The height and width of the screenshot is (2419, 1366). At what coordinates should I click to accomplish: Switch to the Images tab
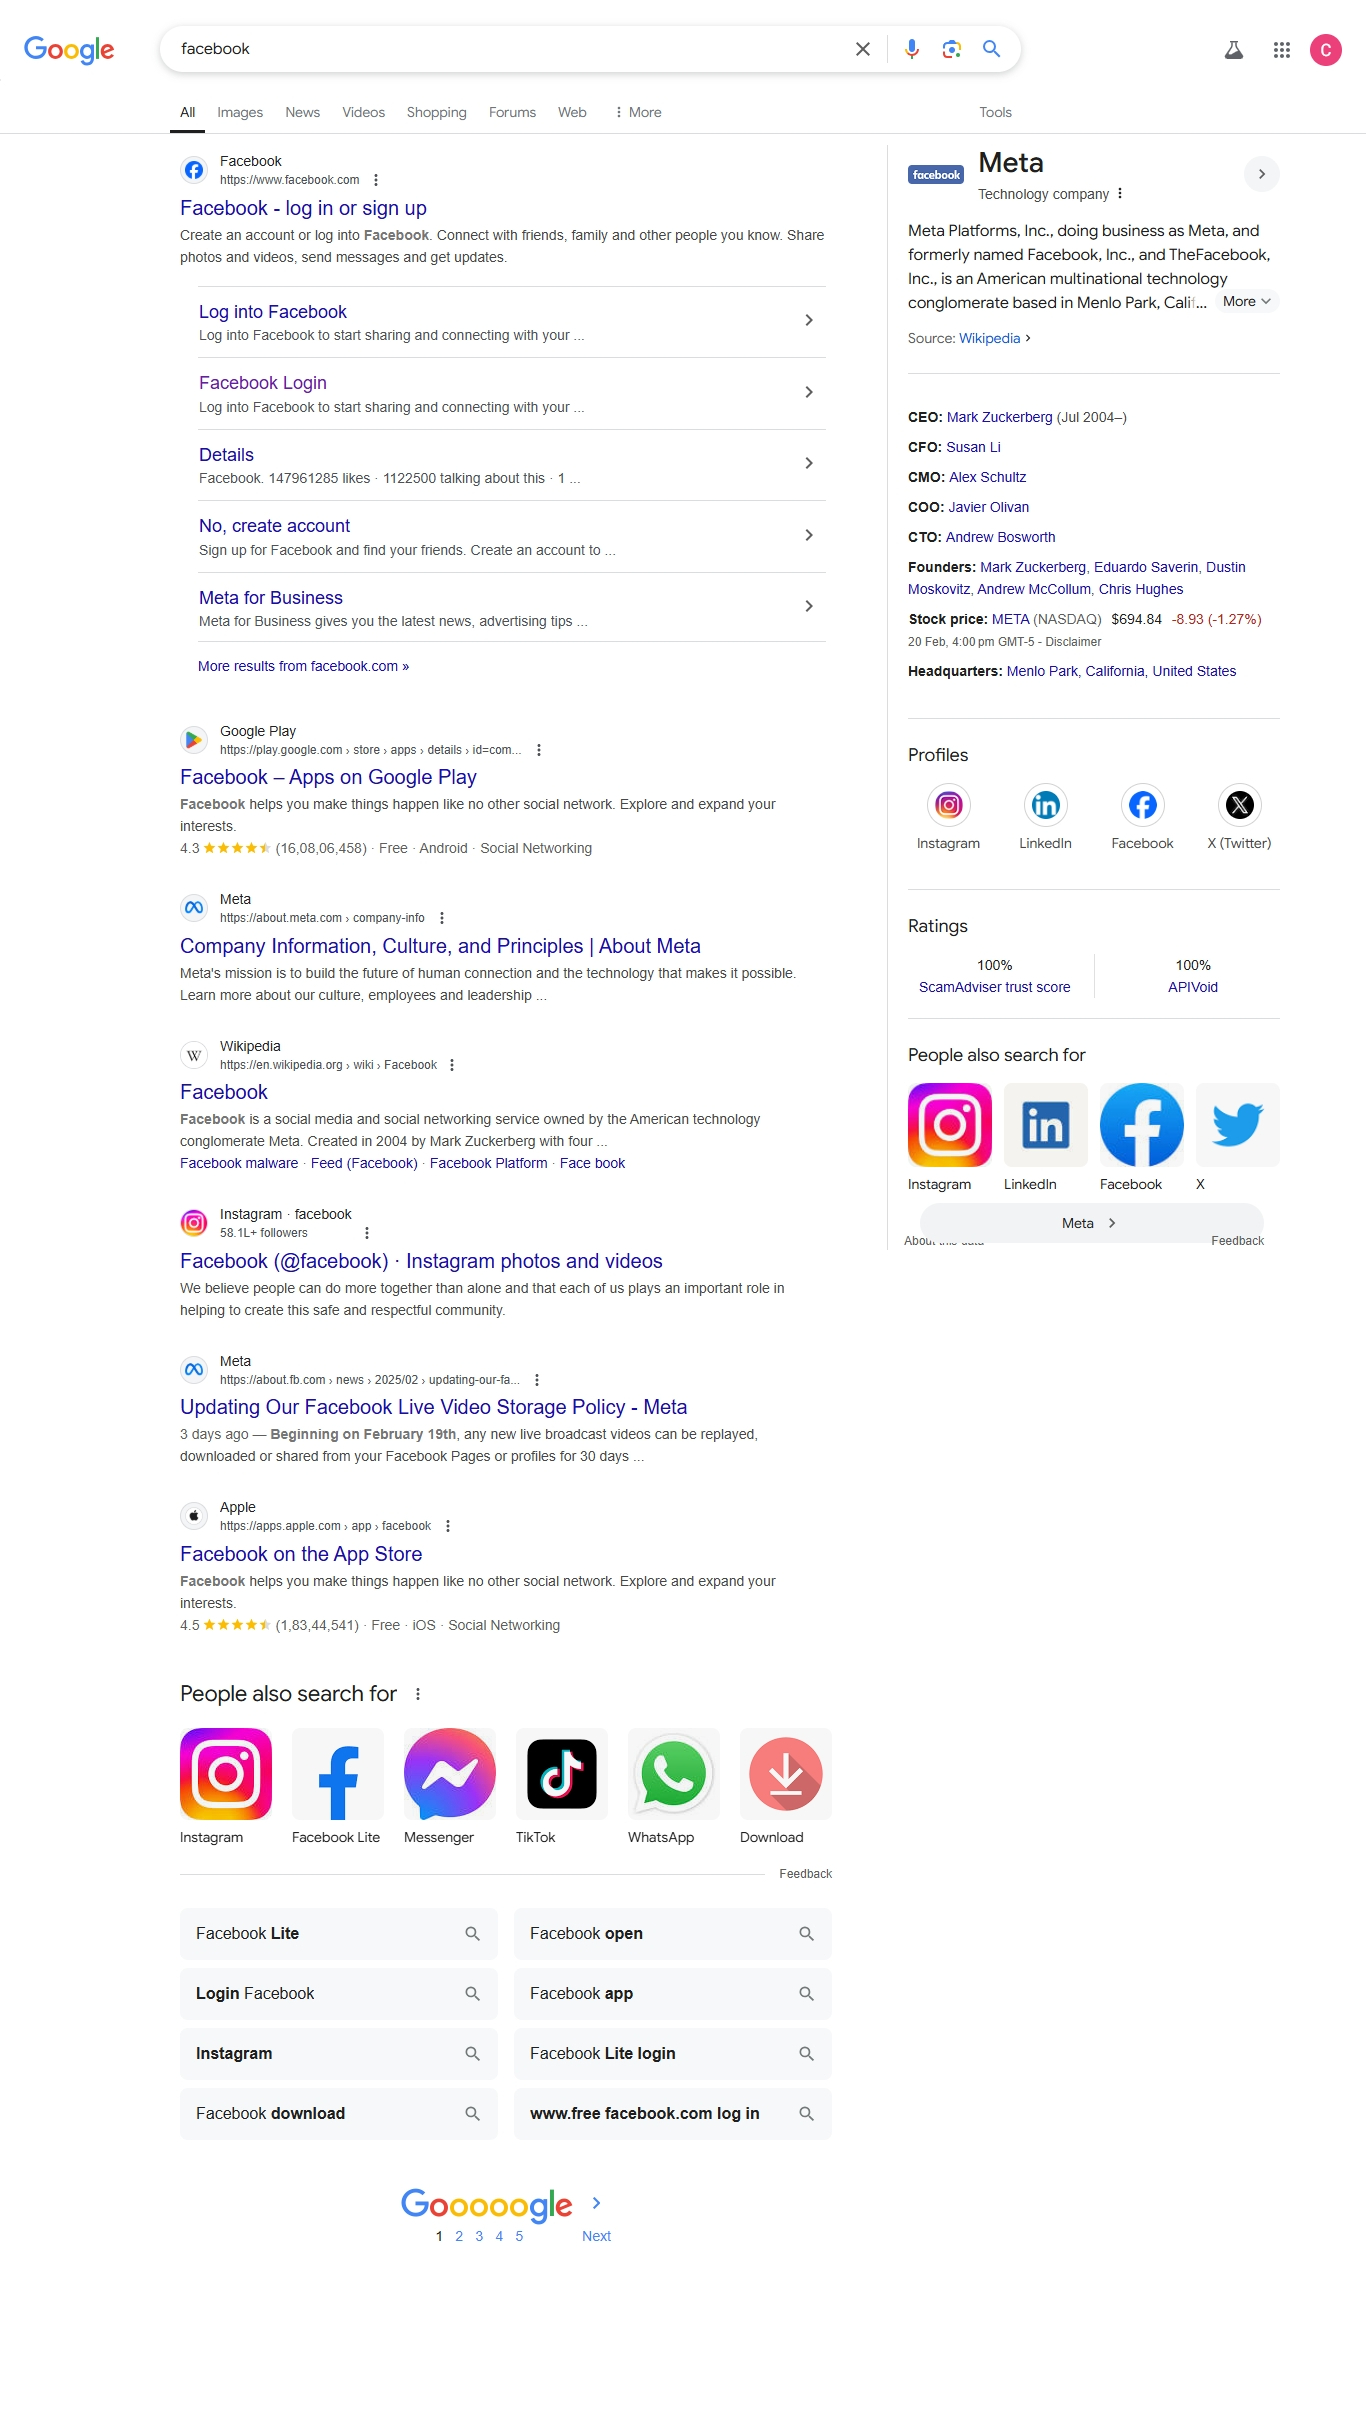[x=240, y=112]
